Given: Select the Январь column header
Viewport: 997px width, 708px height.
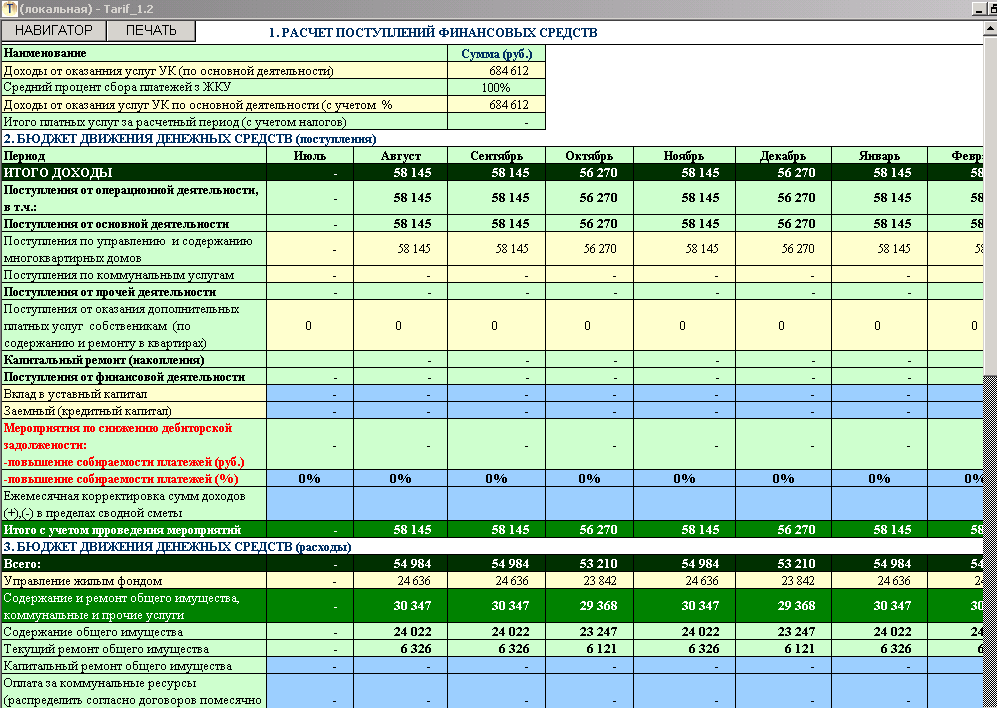Looking at the screenshot, I should tap(879, 155).
